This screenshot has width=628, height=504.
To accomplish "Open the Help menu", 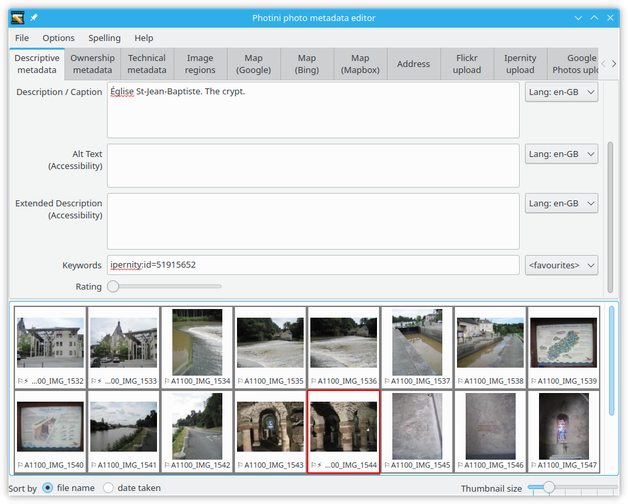I will [x=143, y=38].
